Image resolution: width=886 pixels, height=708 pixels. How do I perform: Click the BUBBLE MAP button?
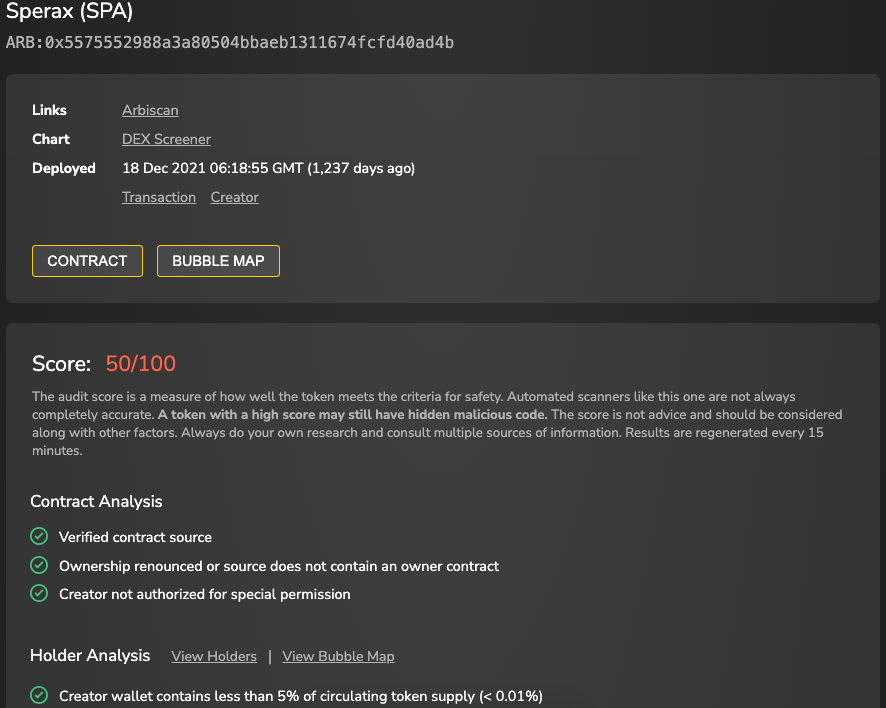coord(218,261)
